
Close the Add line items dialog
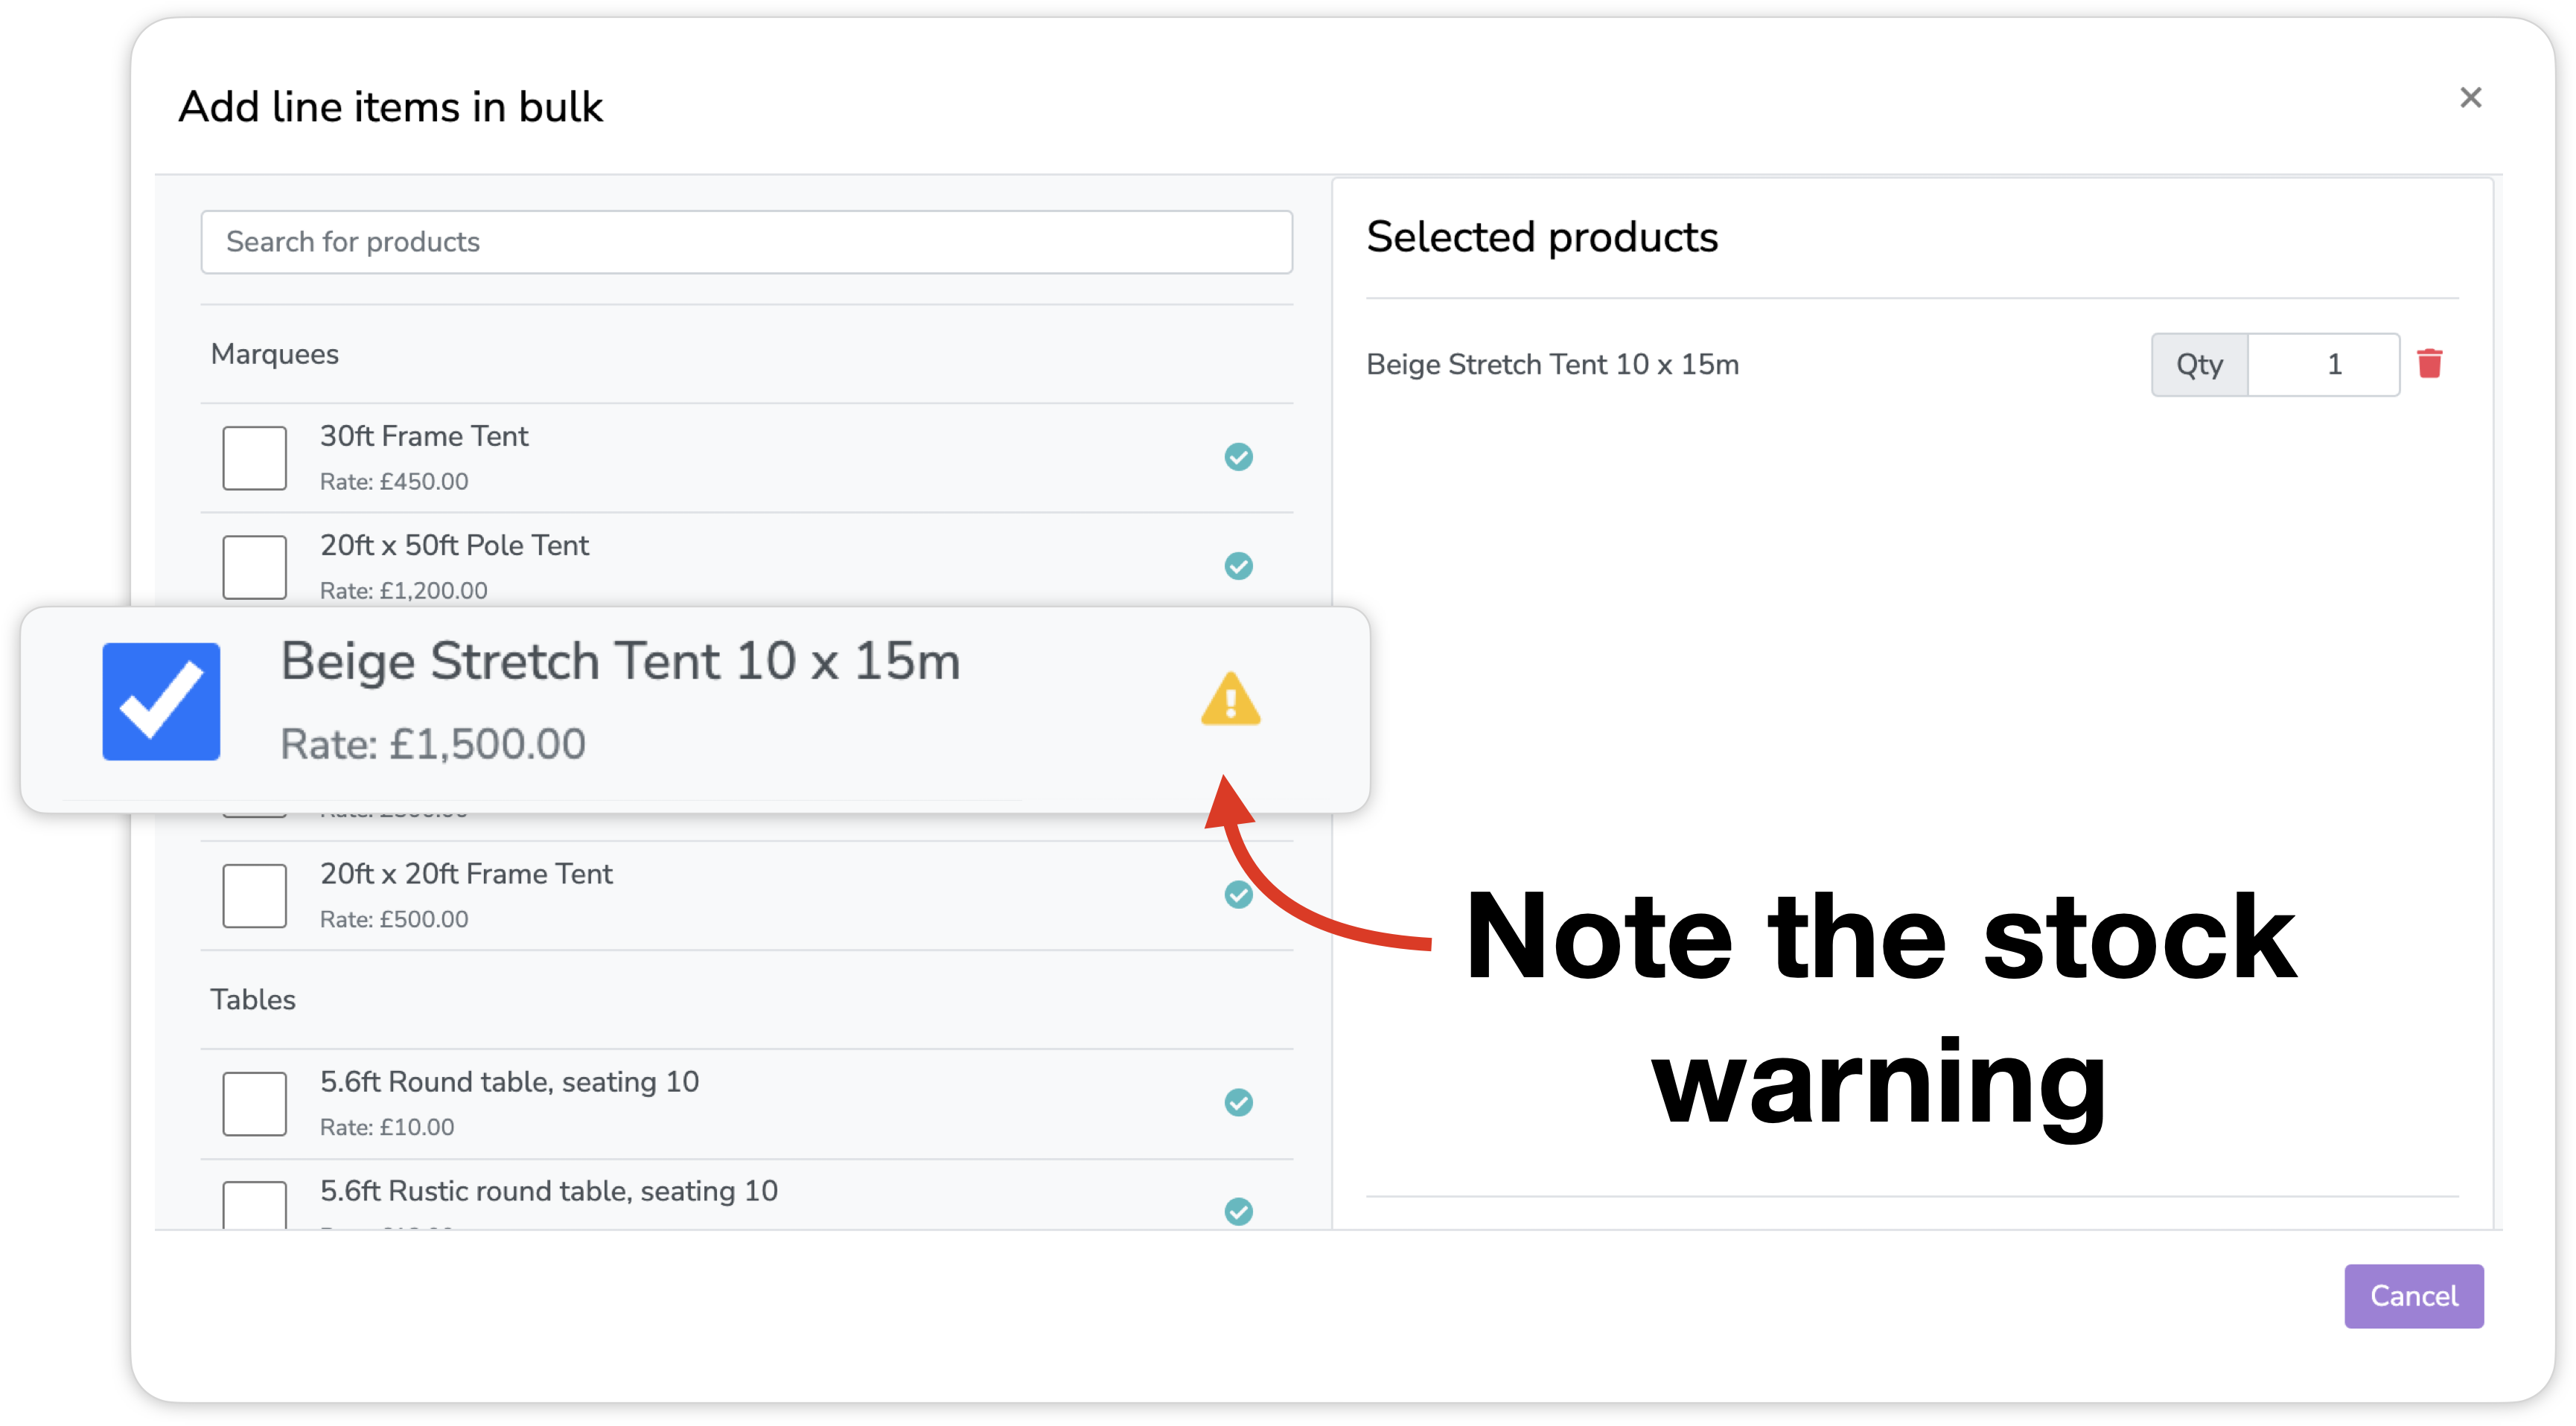tap(2471, 98)
